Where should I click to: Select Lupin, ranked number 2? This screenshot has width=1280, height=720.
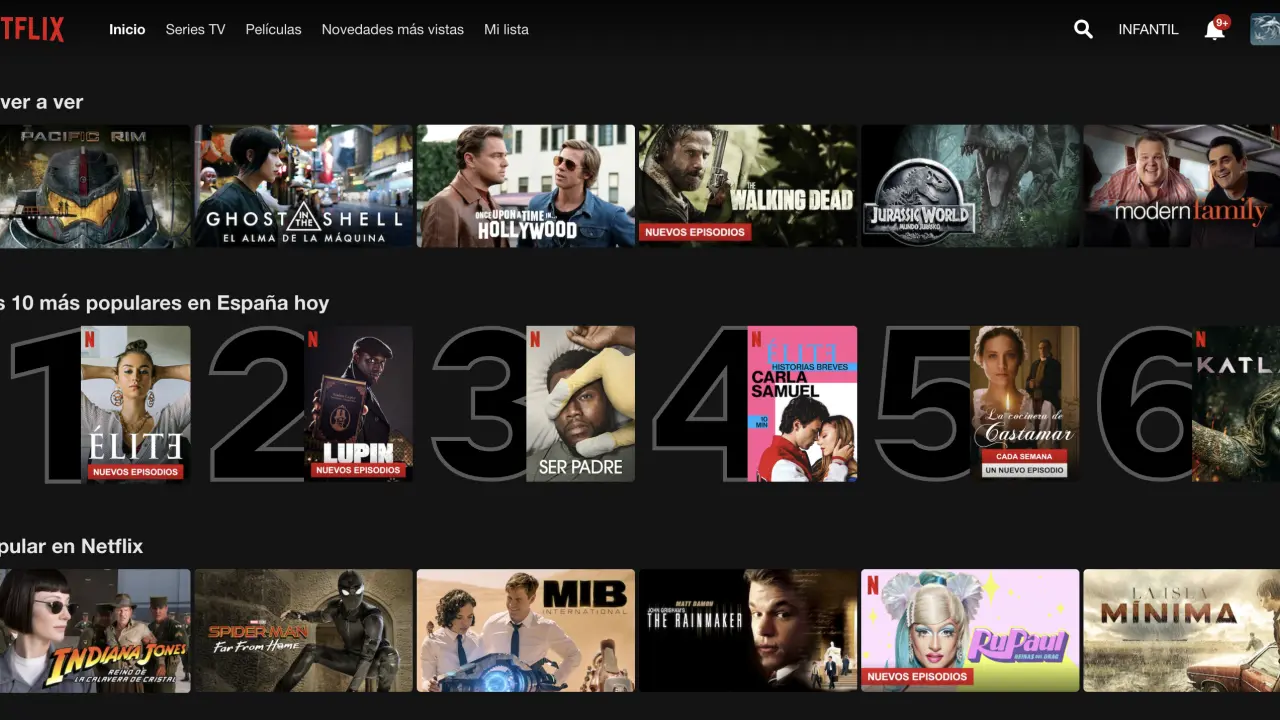click(x=358, y=404)
